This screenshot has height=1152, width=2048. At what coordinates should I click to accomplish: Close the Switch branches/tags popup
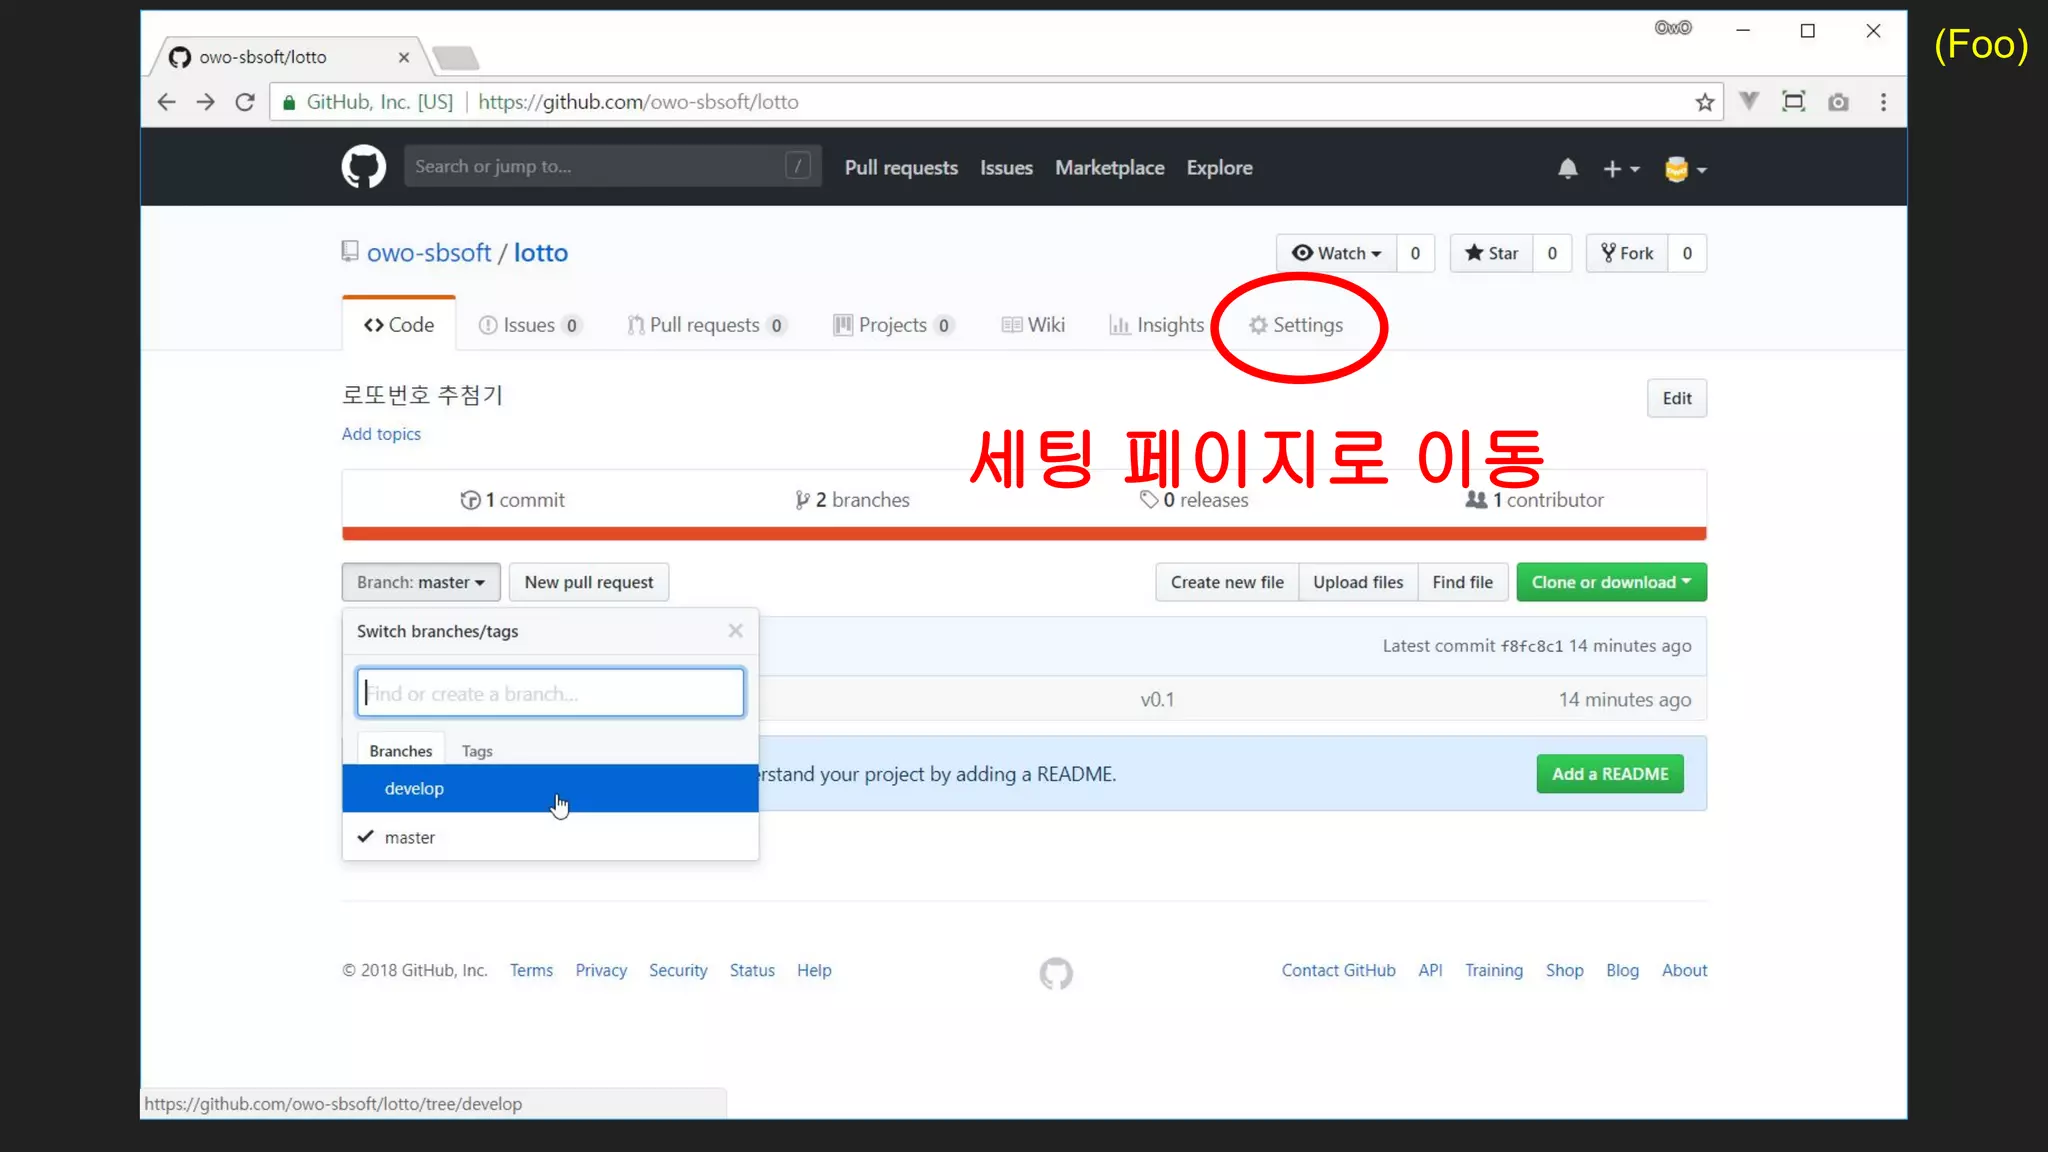735,631
